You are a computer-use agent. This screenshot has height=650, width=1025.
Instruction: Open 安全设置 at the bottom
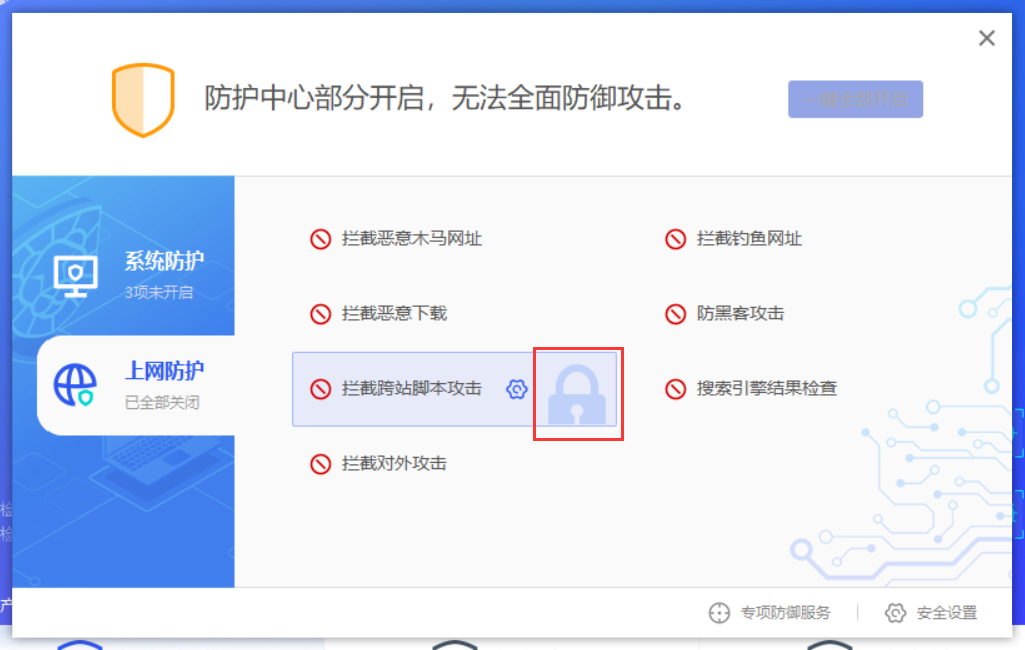pos(931,613)
